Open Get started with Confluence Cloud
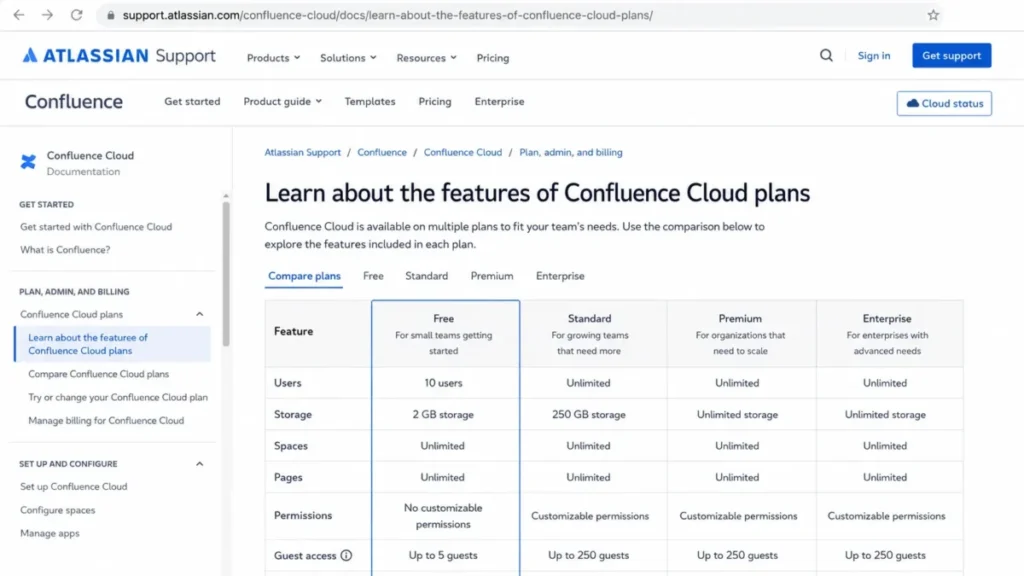This screenshot has width=1024, height=576. click(96, 227)
